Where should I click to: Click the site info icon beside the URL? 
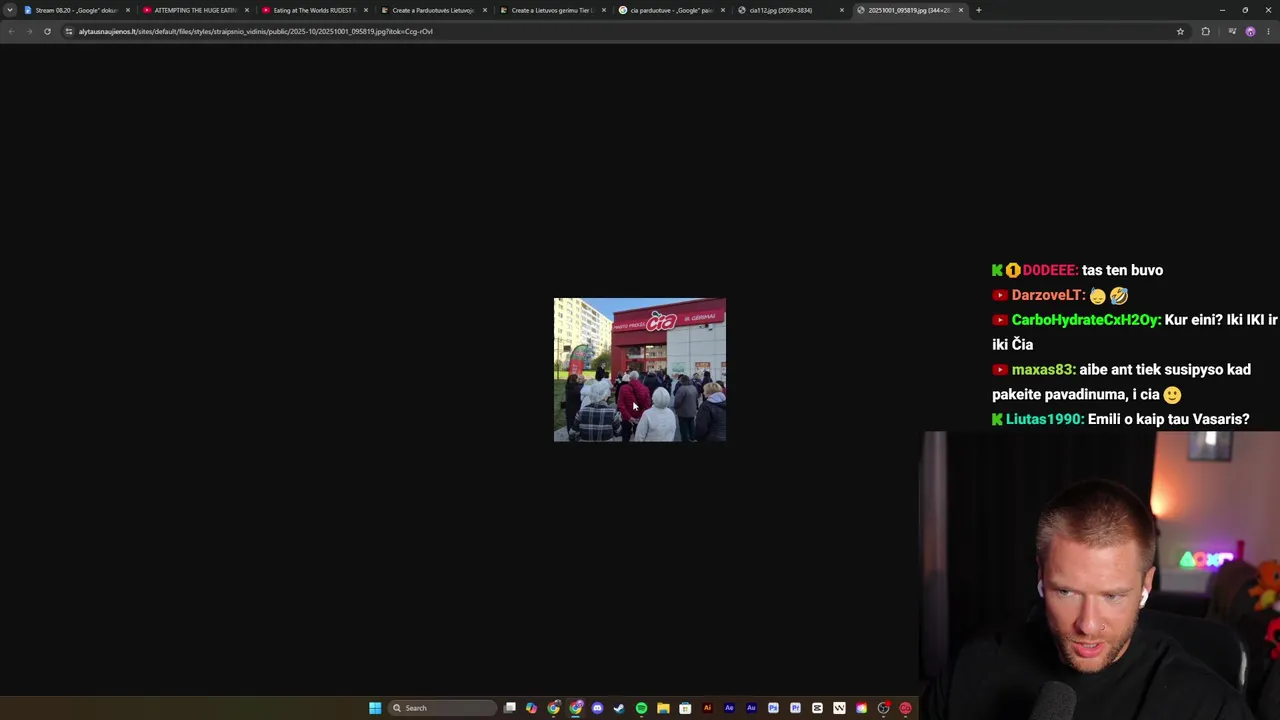69,31
